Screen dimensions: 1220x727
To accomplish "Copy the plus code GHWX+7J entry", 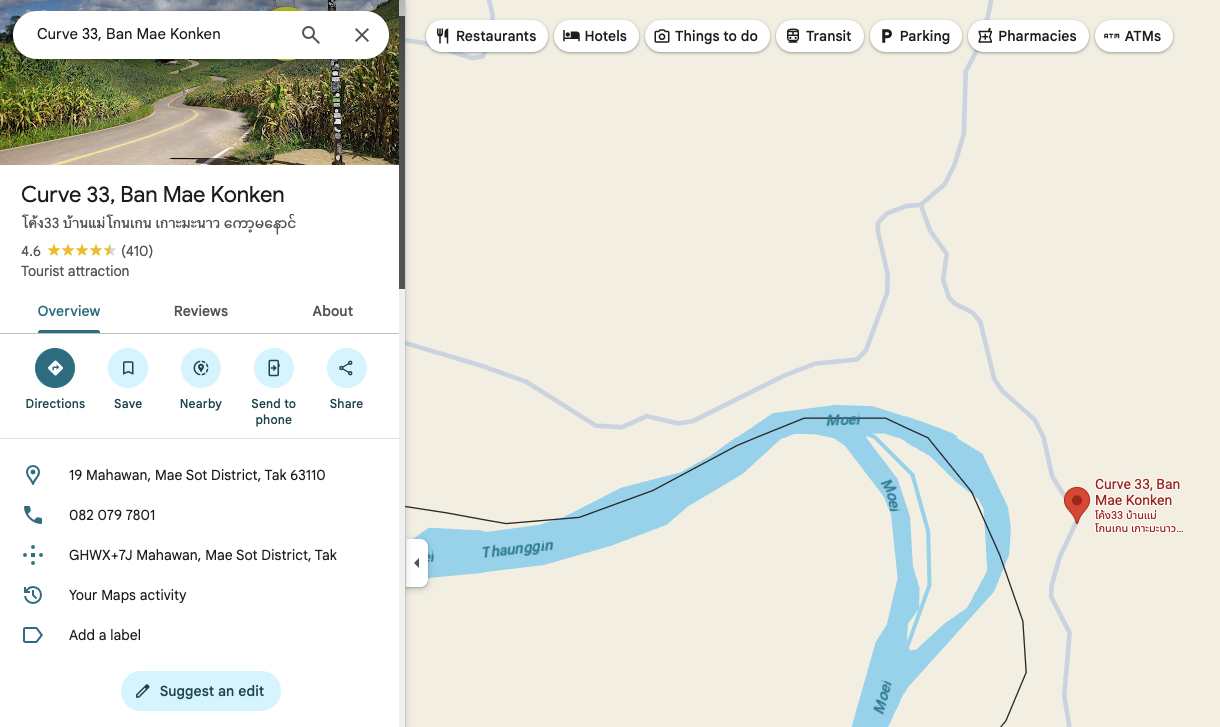I will point(200,555).
